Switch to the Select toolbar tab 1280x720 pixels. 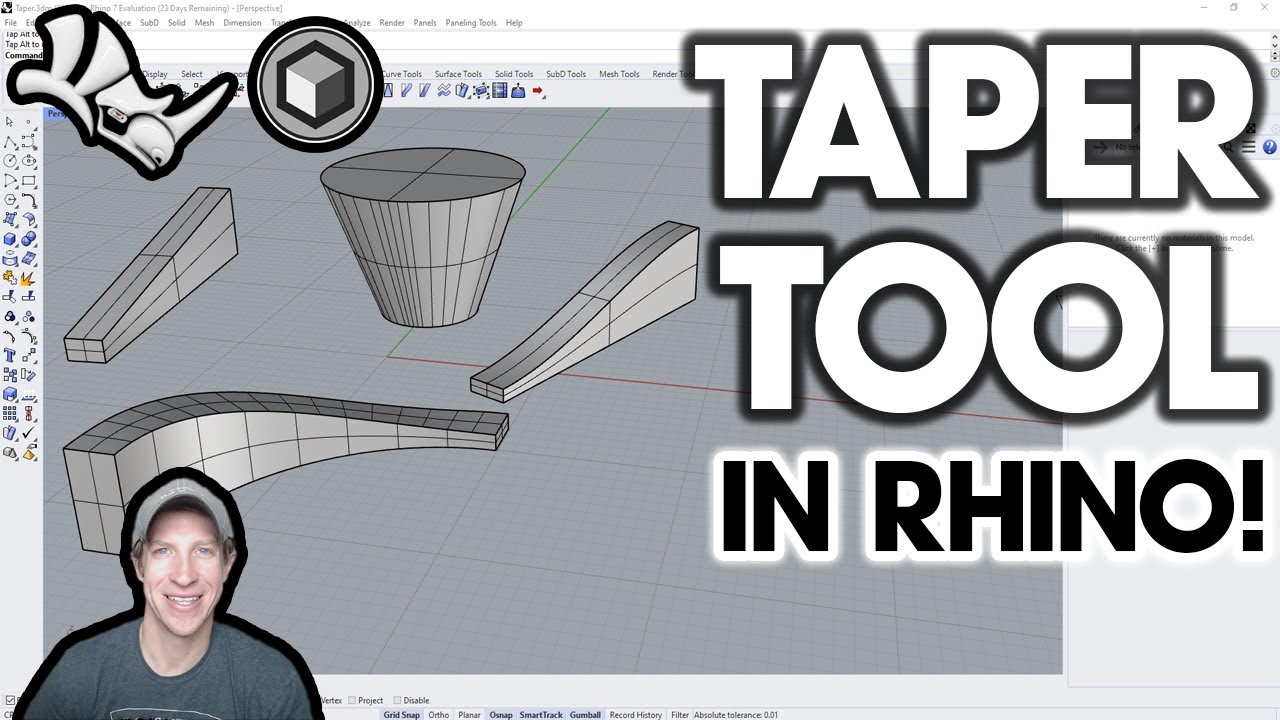[192, 74]
